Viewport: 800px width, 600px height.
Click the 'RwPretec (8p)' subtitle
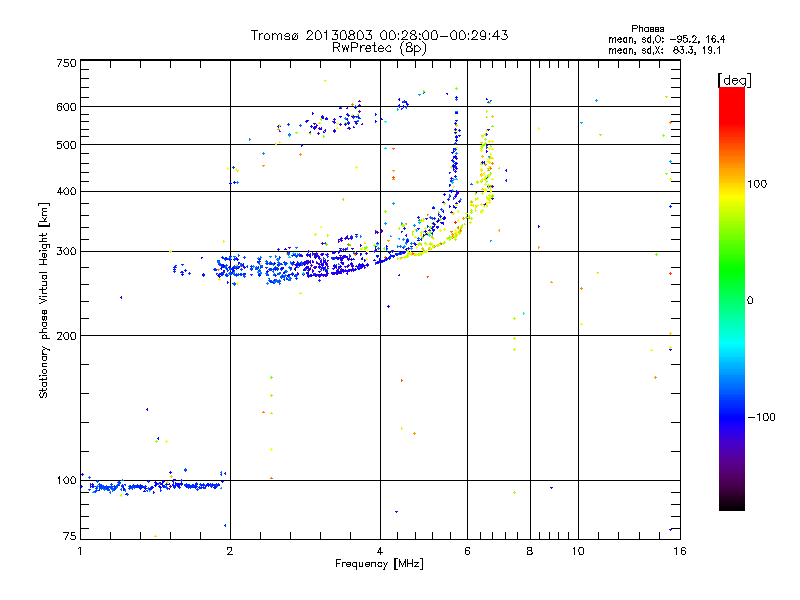coord(380,48)
